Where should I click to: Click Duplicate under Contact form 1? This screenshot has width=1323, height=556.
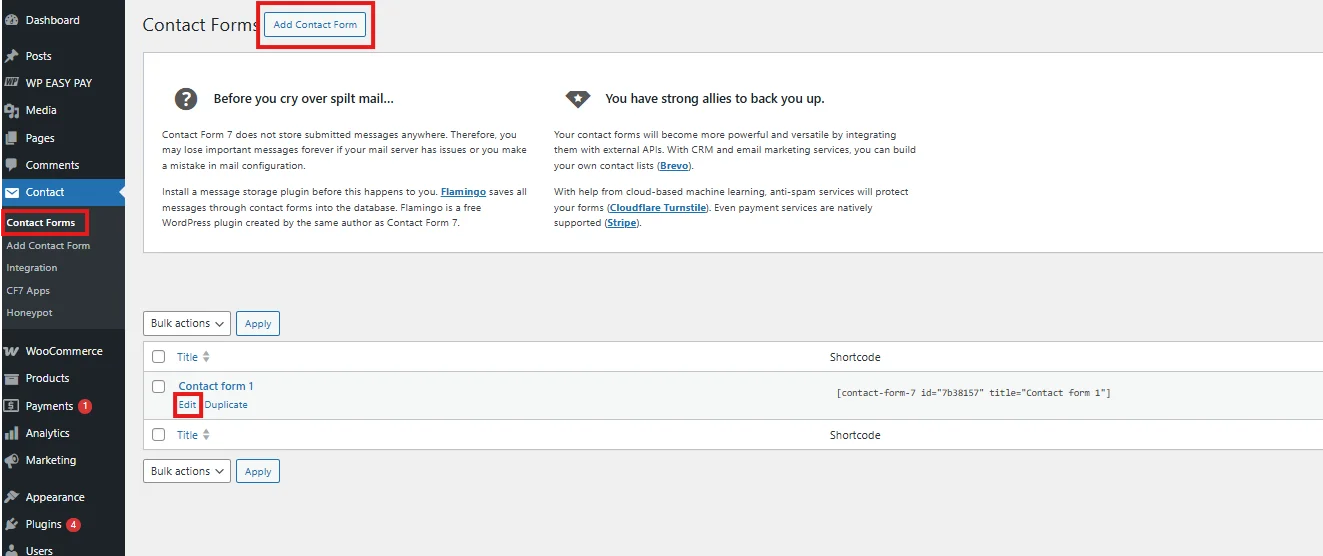click(226, 405)
